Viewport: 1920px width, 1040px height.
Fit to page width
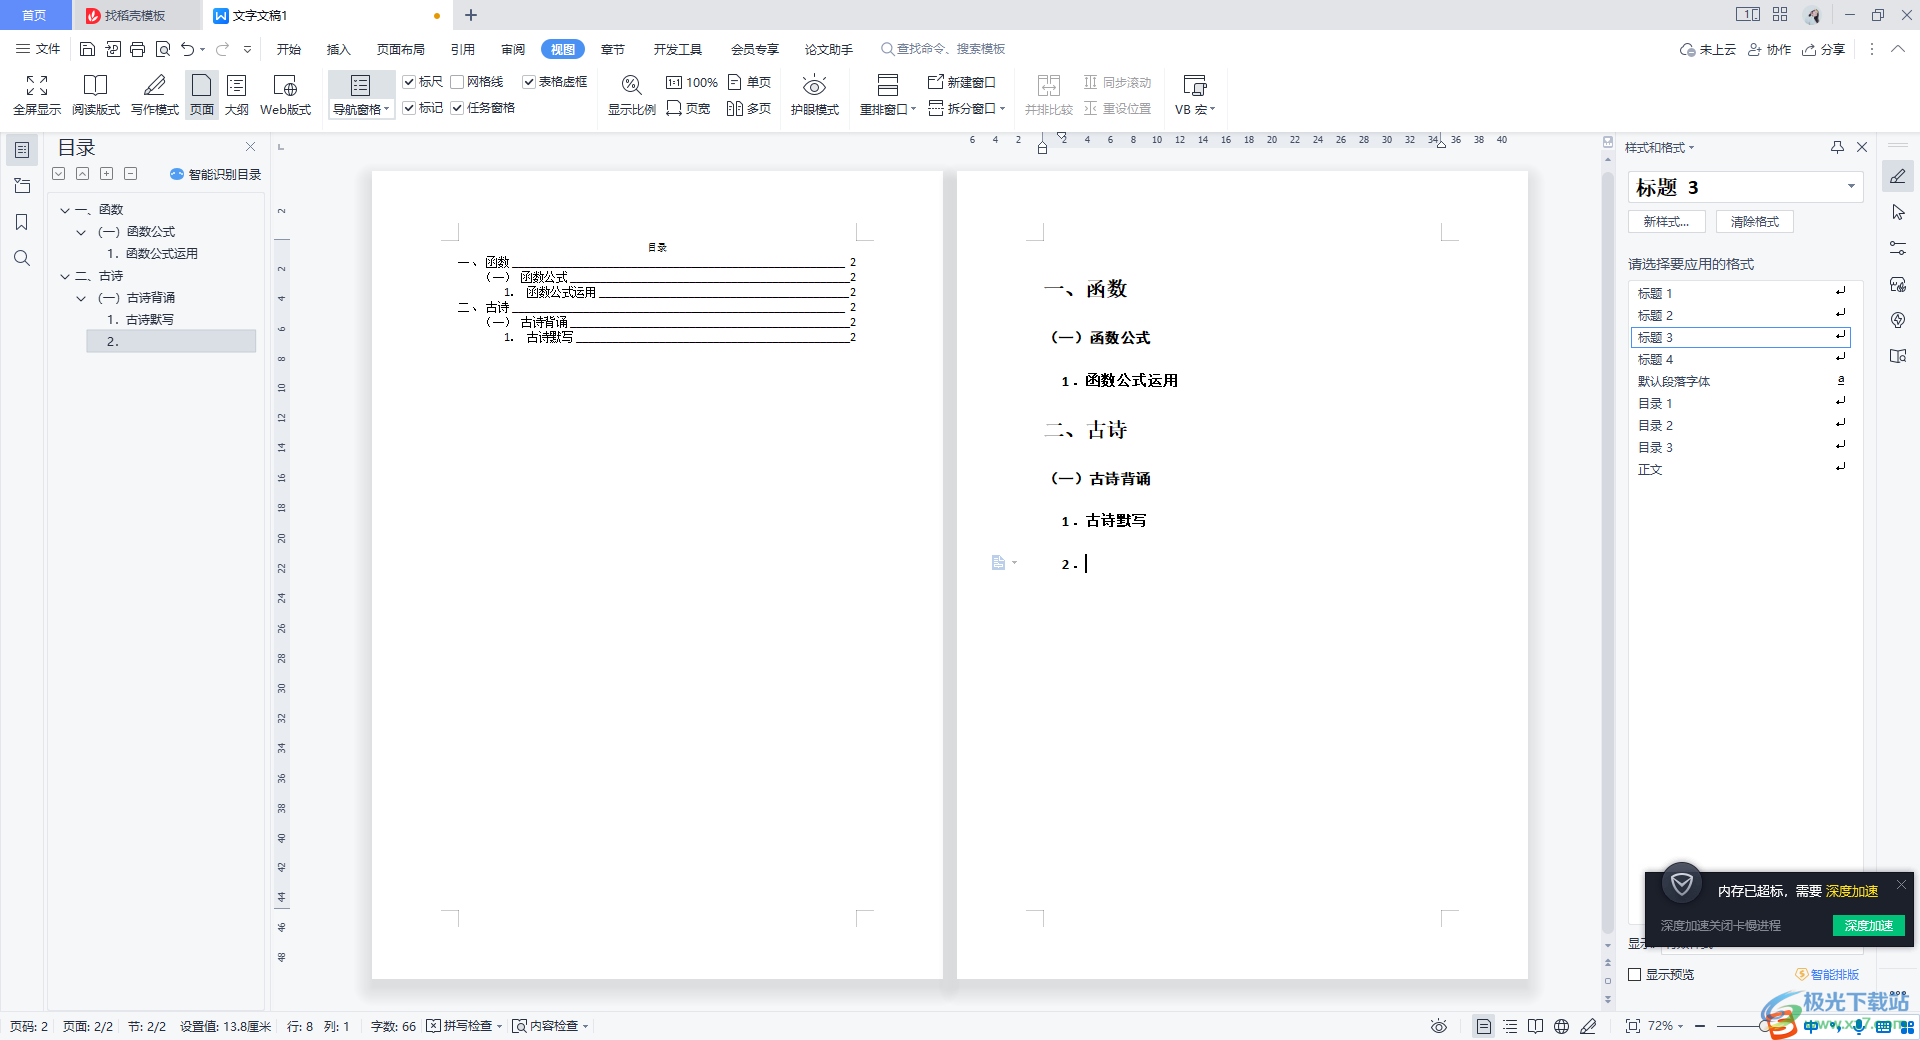[x=688, y=108]
